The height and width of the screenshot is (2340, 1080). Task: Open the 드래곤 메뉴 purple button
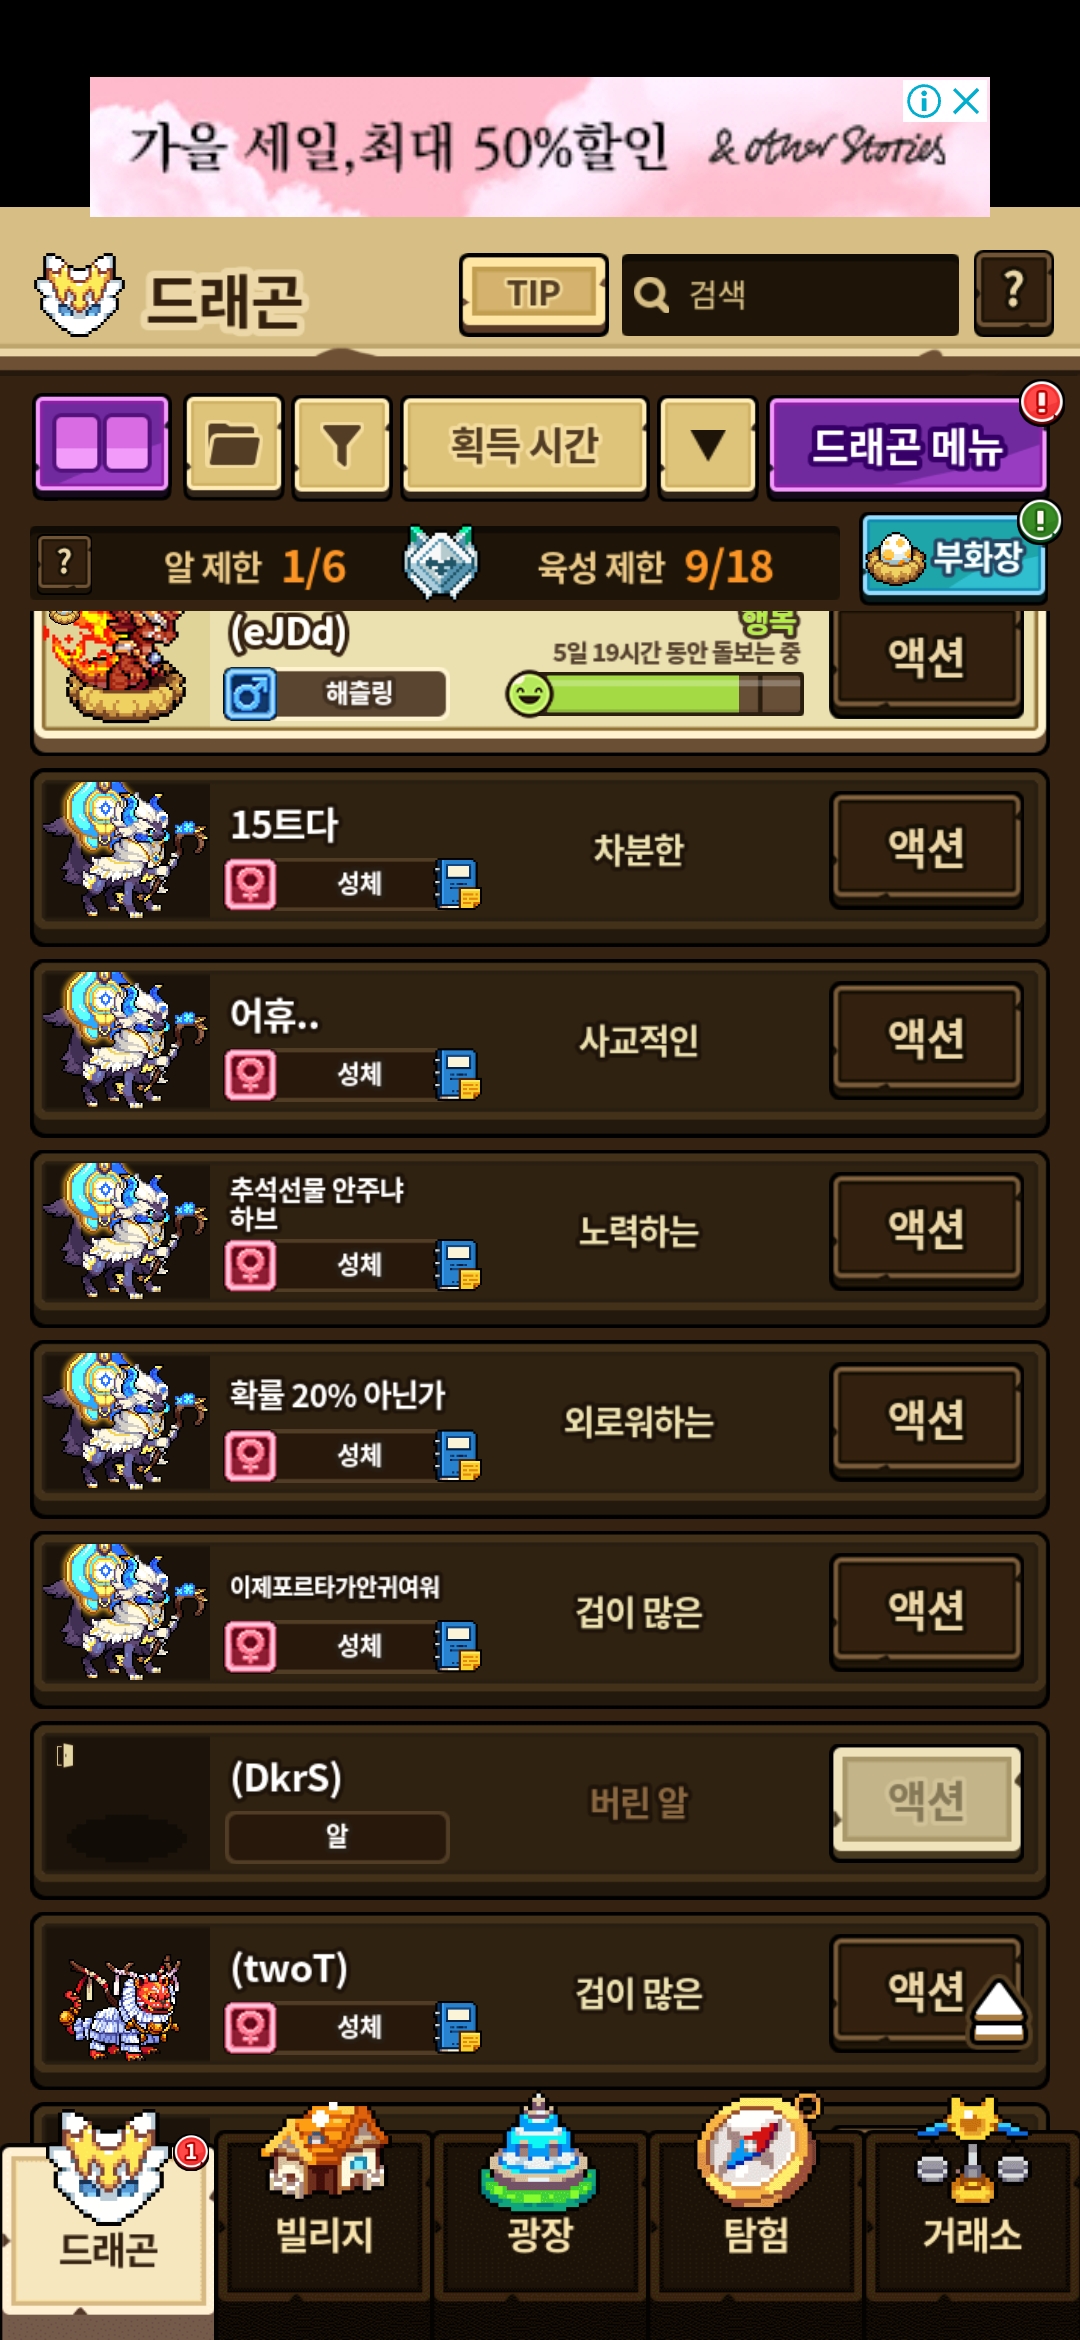(907, 444)
